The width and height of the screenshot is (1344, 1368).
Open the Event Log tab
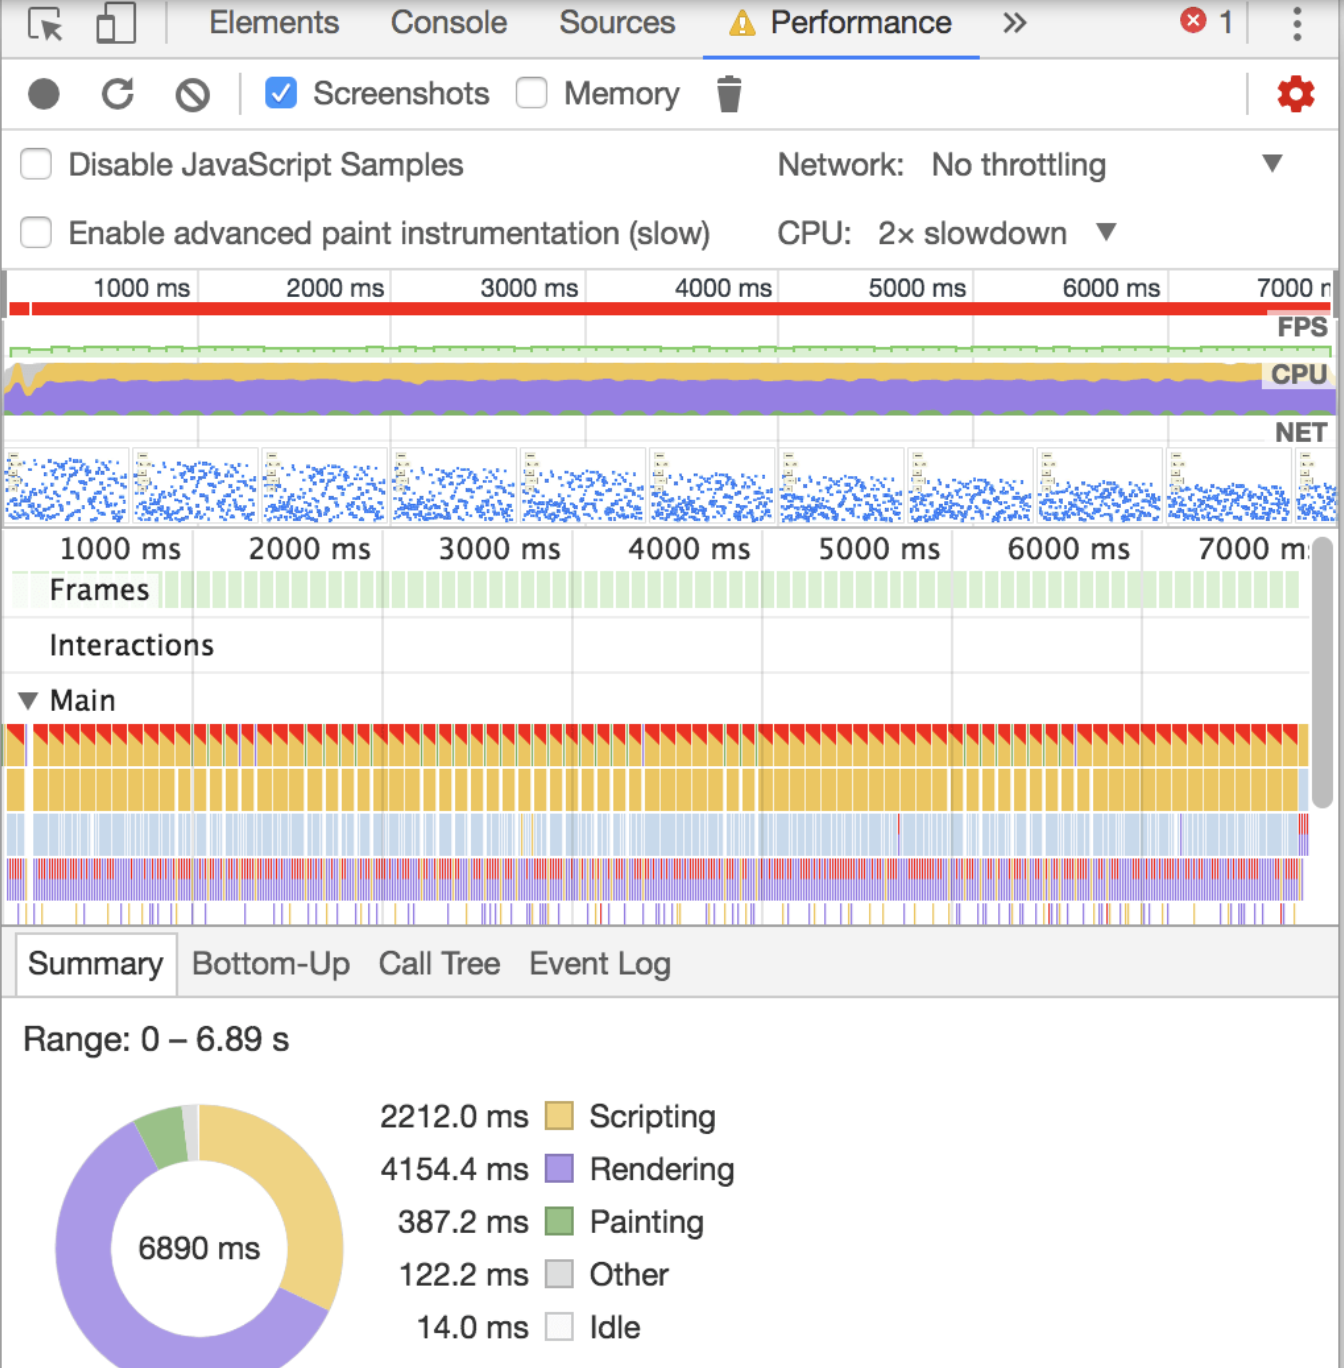600,963
